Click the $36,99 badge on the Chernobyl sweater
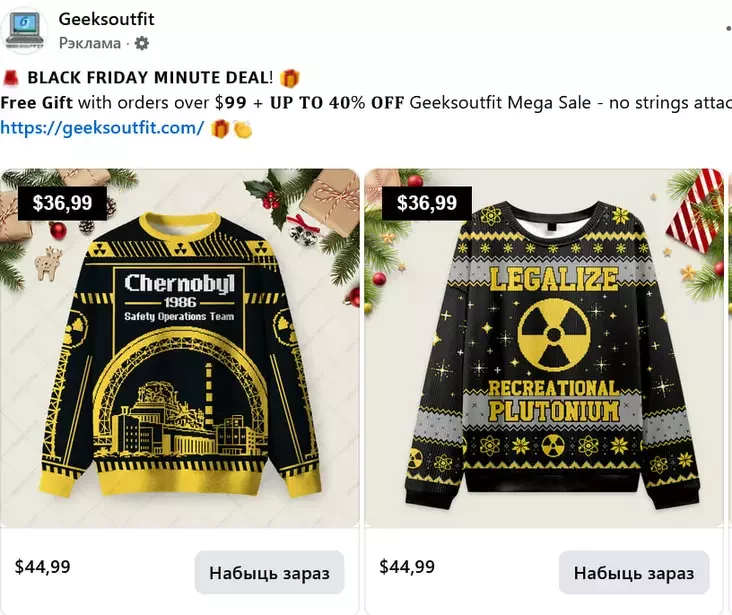The image size is (732, 615). click(62, 204)
